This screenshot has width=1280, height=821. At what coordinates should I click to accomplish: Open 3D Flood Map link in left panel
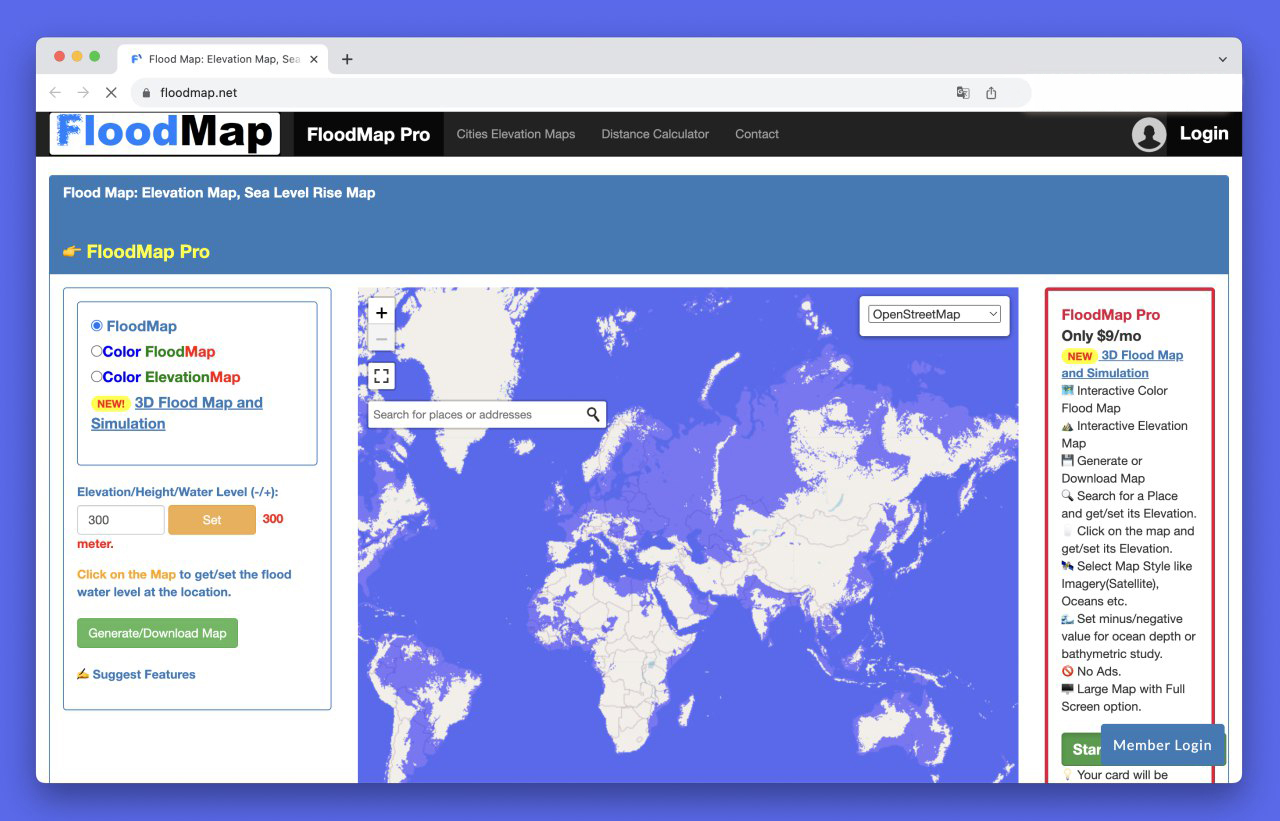[x=177, y=413]
